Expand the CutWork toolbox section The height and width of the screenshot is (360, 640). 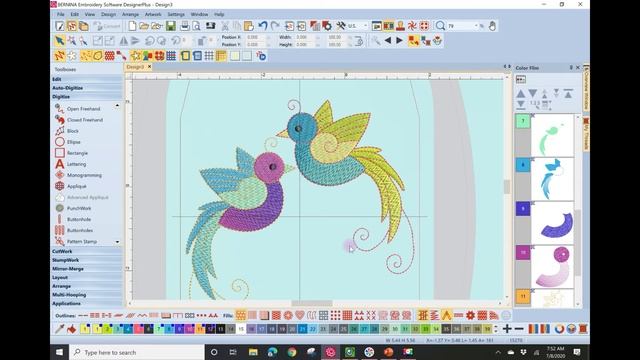87,251
